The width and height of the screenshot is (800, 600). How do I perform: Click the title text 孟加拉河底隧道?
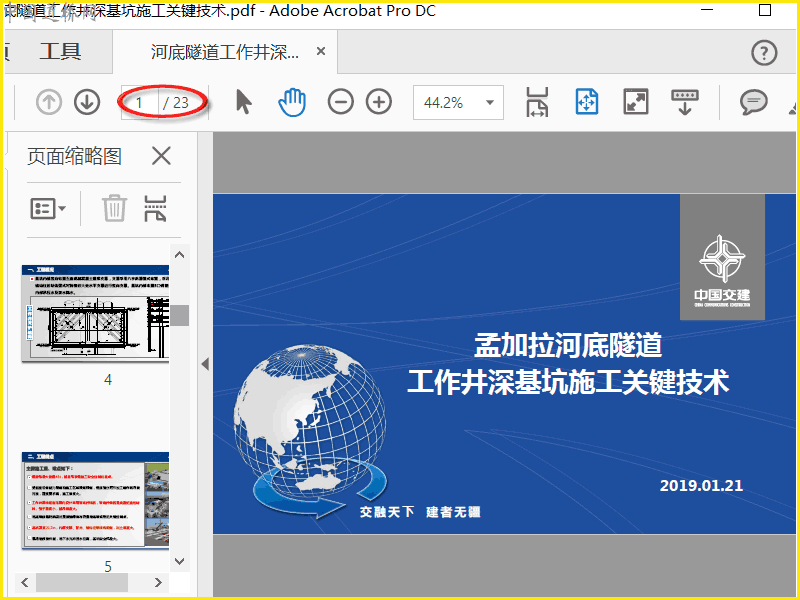pyautogui.click(x=568, y=345)
